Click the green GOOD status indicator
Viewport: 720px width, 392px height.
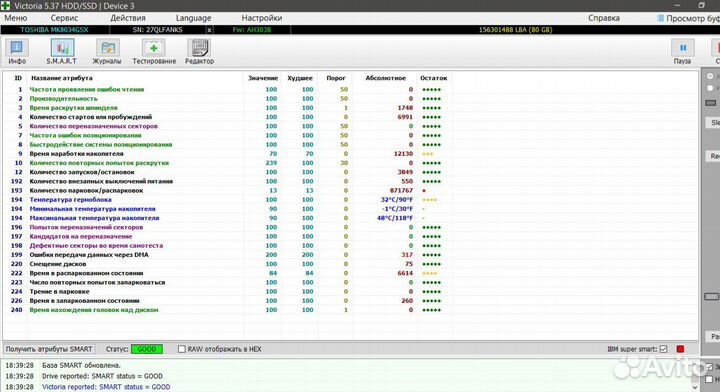point(147,349)
